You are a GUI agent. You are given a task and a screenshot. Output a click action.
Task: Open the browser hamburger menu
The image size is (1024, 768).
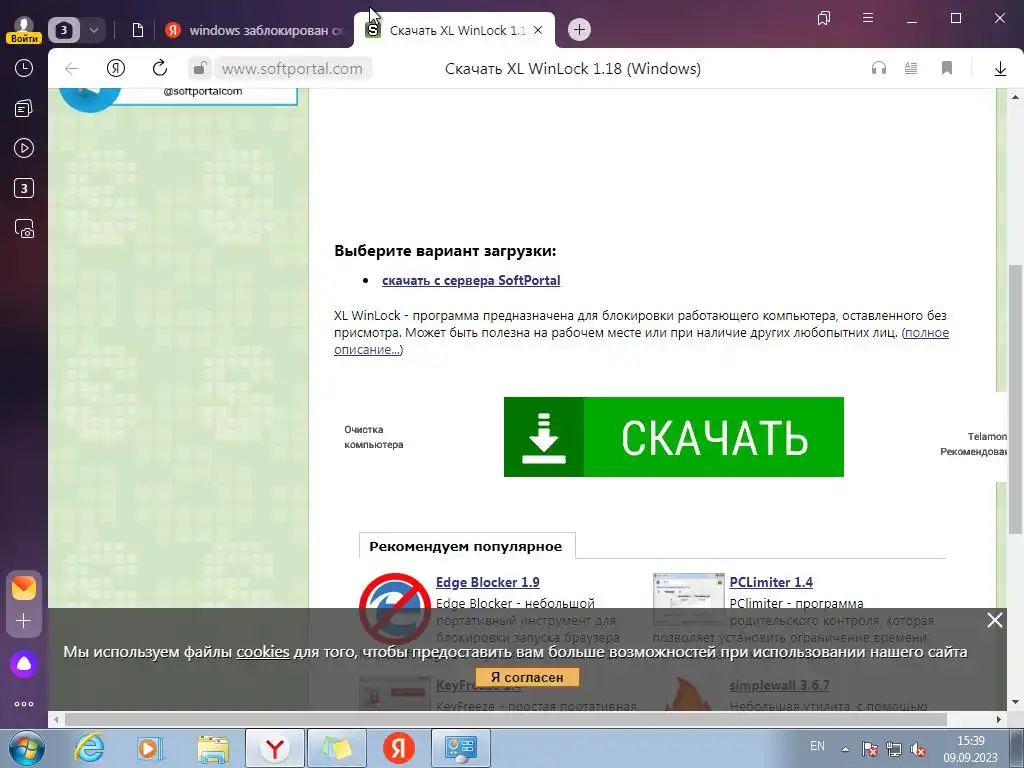[x=868, y=18]
